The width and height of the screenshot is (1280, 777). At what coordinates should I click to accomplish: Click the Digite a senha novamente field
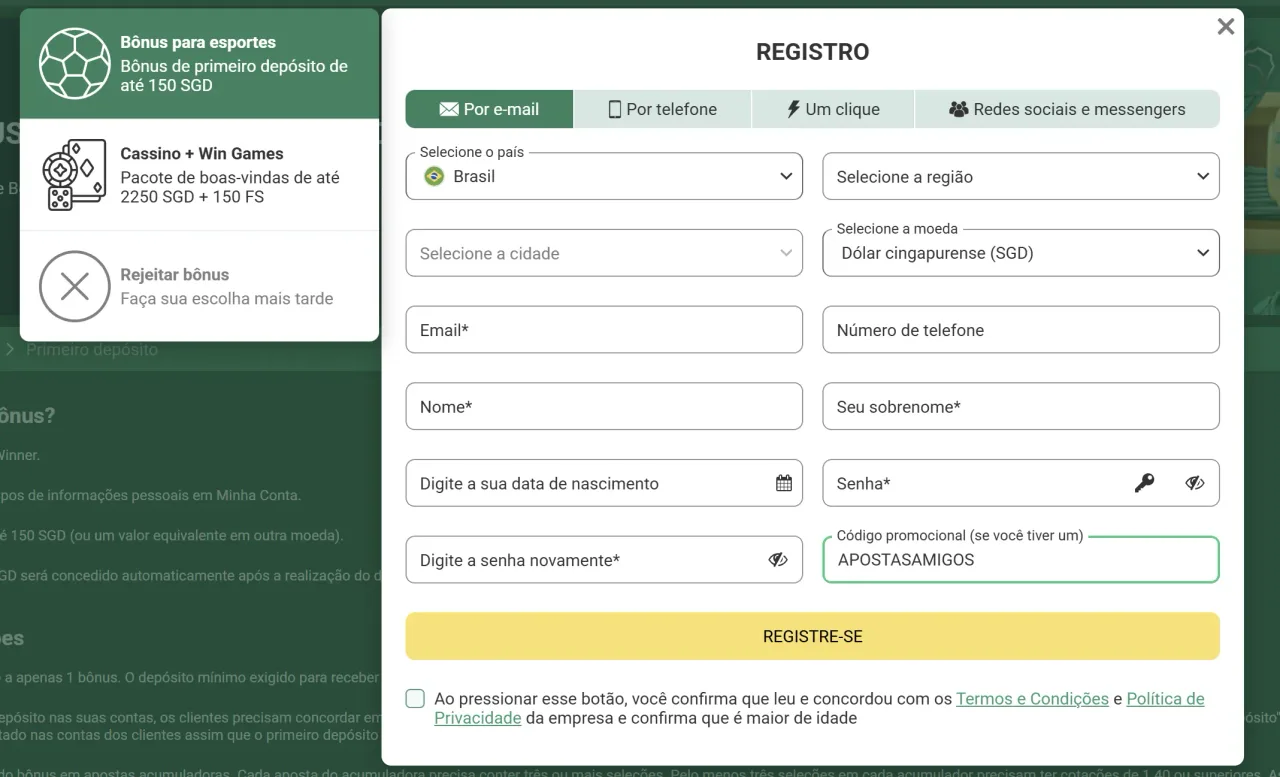tap(604, 560)
